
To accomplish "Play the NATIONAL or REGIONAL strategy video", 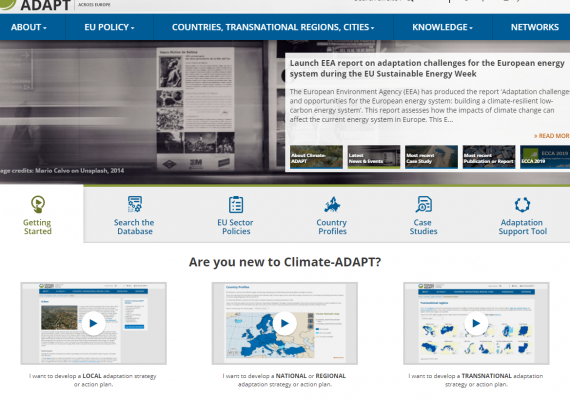I will (x=285, y=323).
